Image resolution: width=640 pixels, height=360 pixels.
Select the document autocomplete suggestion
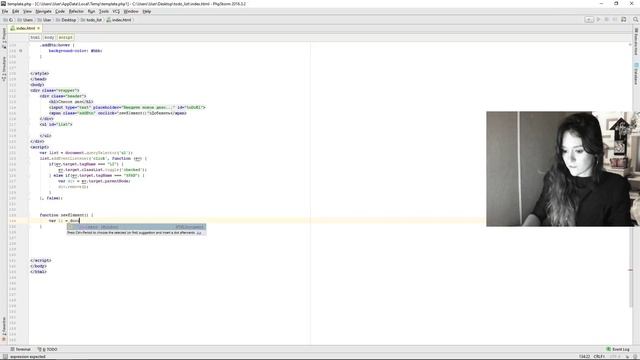[136, 227]
